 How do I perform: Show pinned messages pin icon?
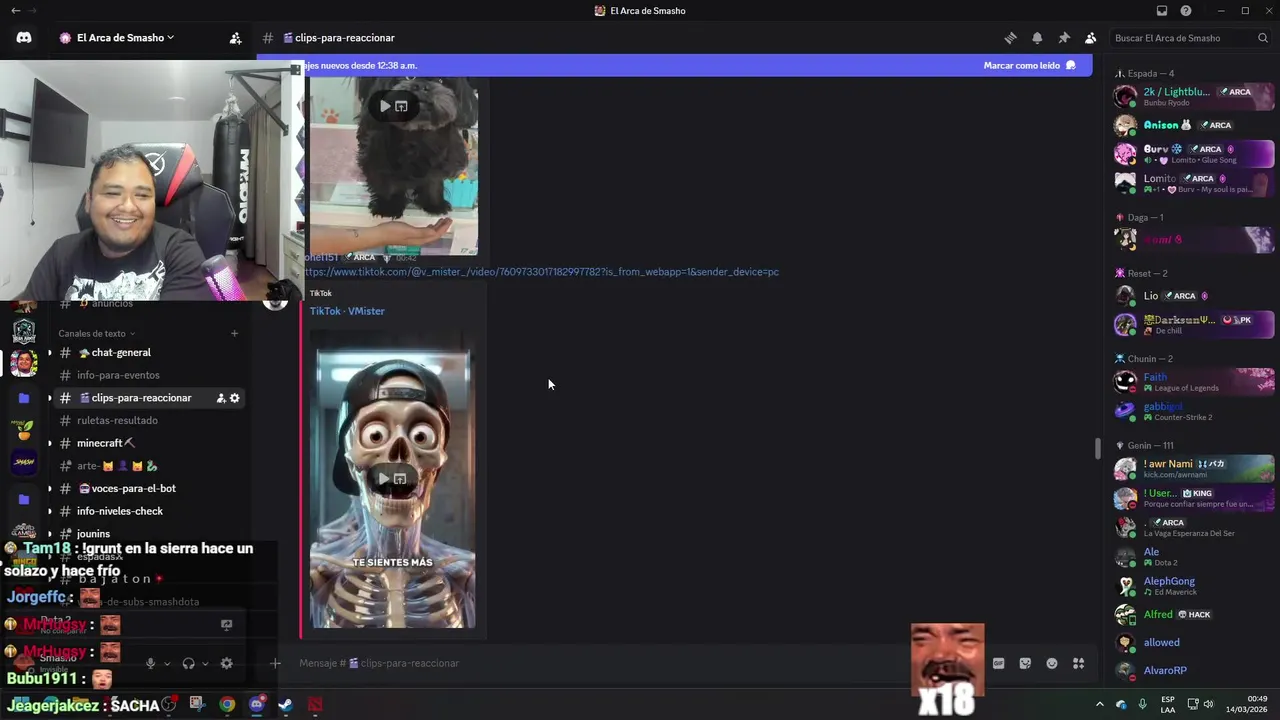1064,38
